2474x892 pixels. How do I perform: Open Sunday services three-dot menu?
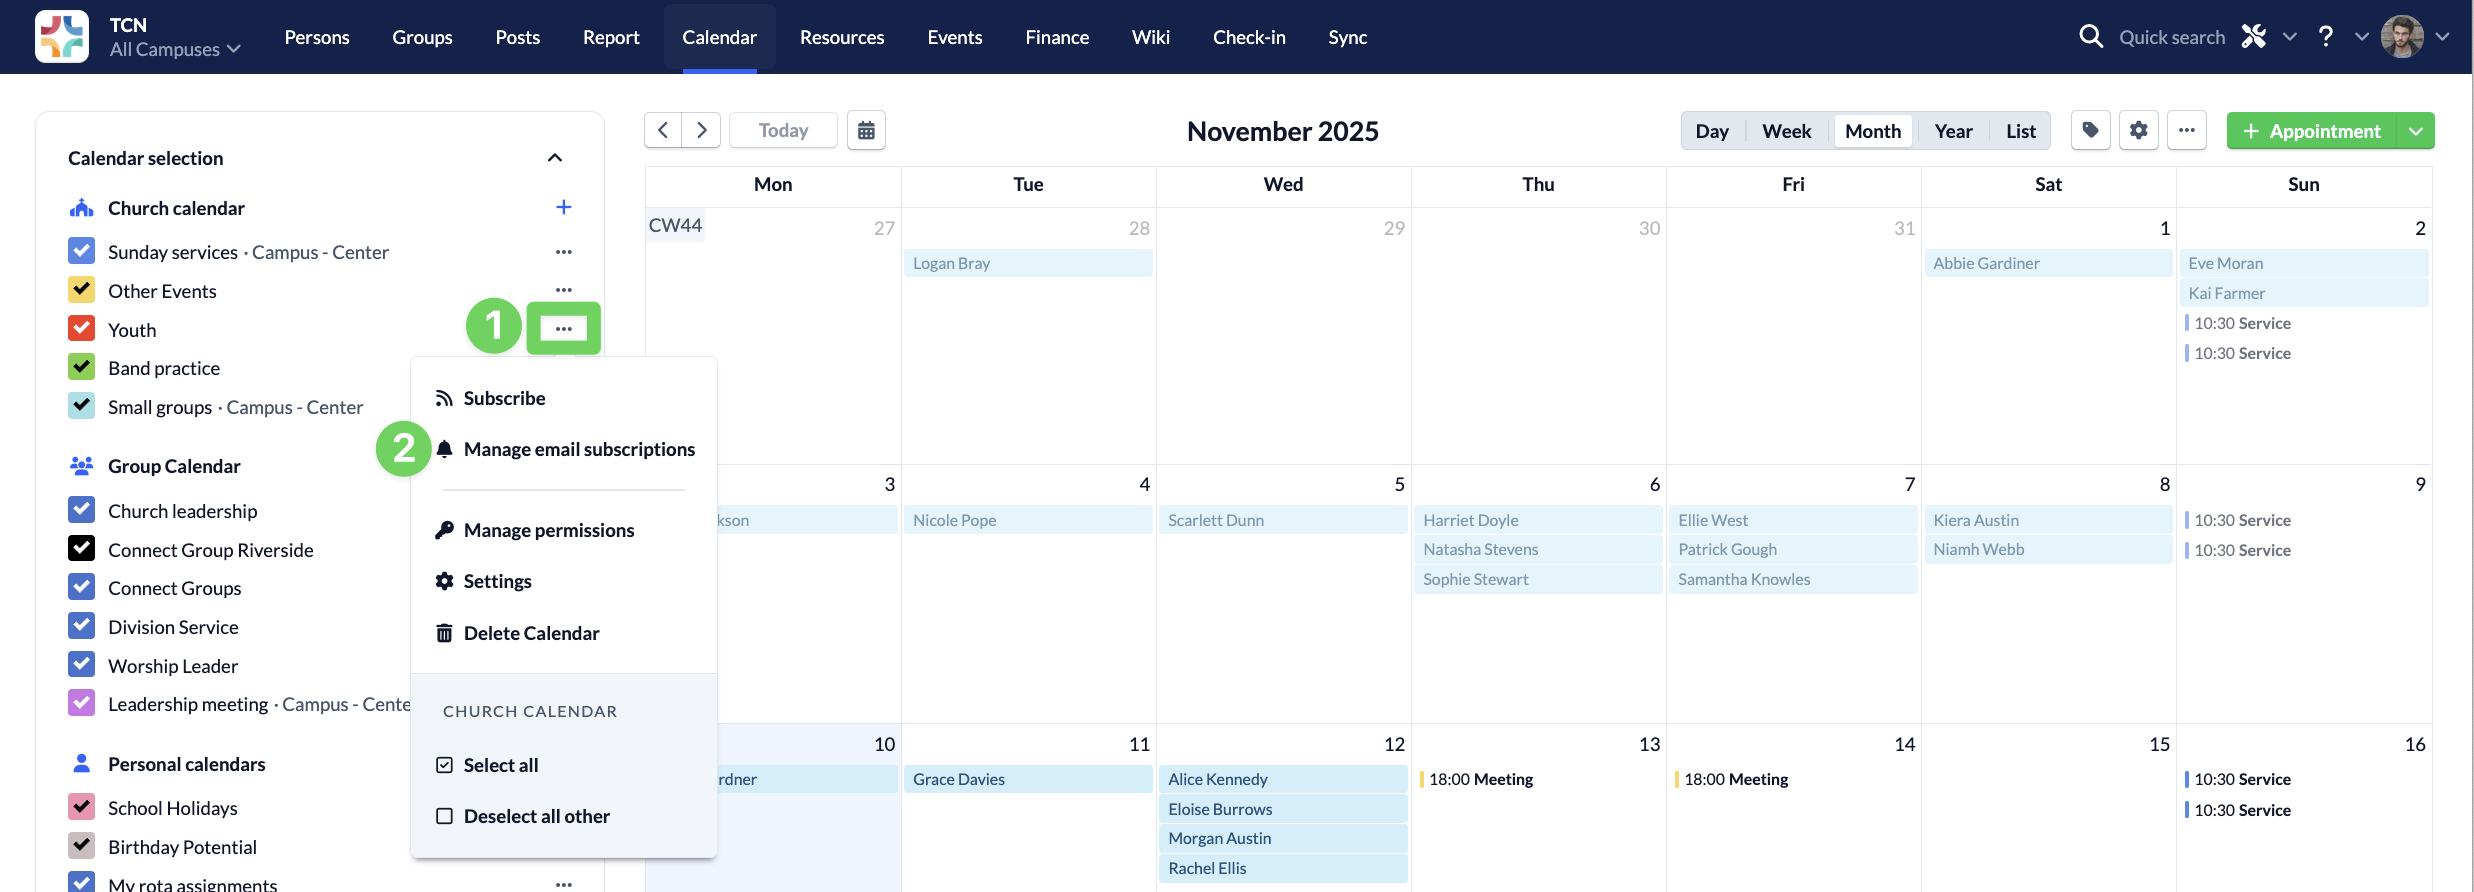[564, 252]
